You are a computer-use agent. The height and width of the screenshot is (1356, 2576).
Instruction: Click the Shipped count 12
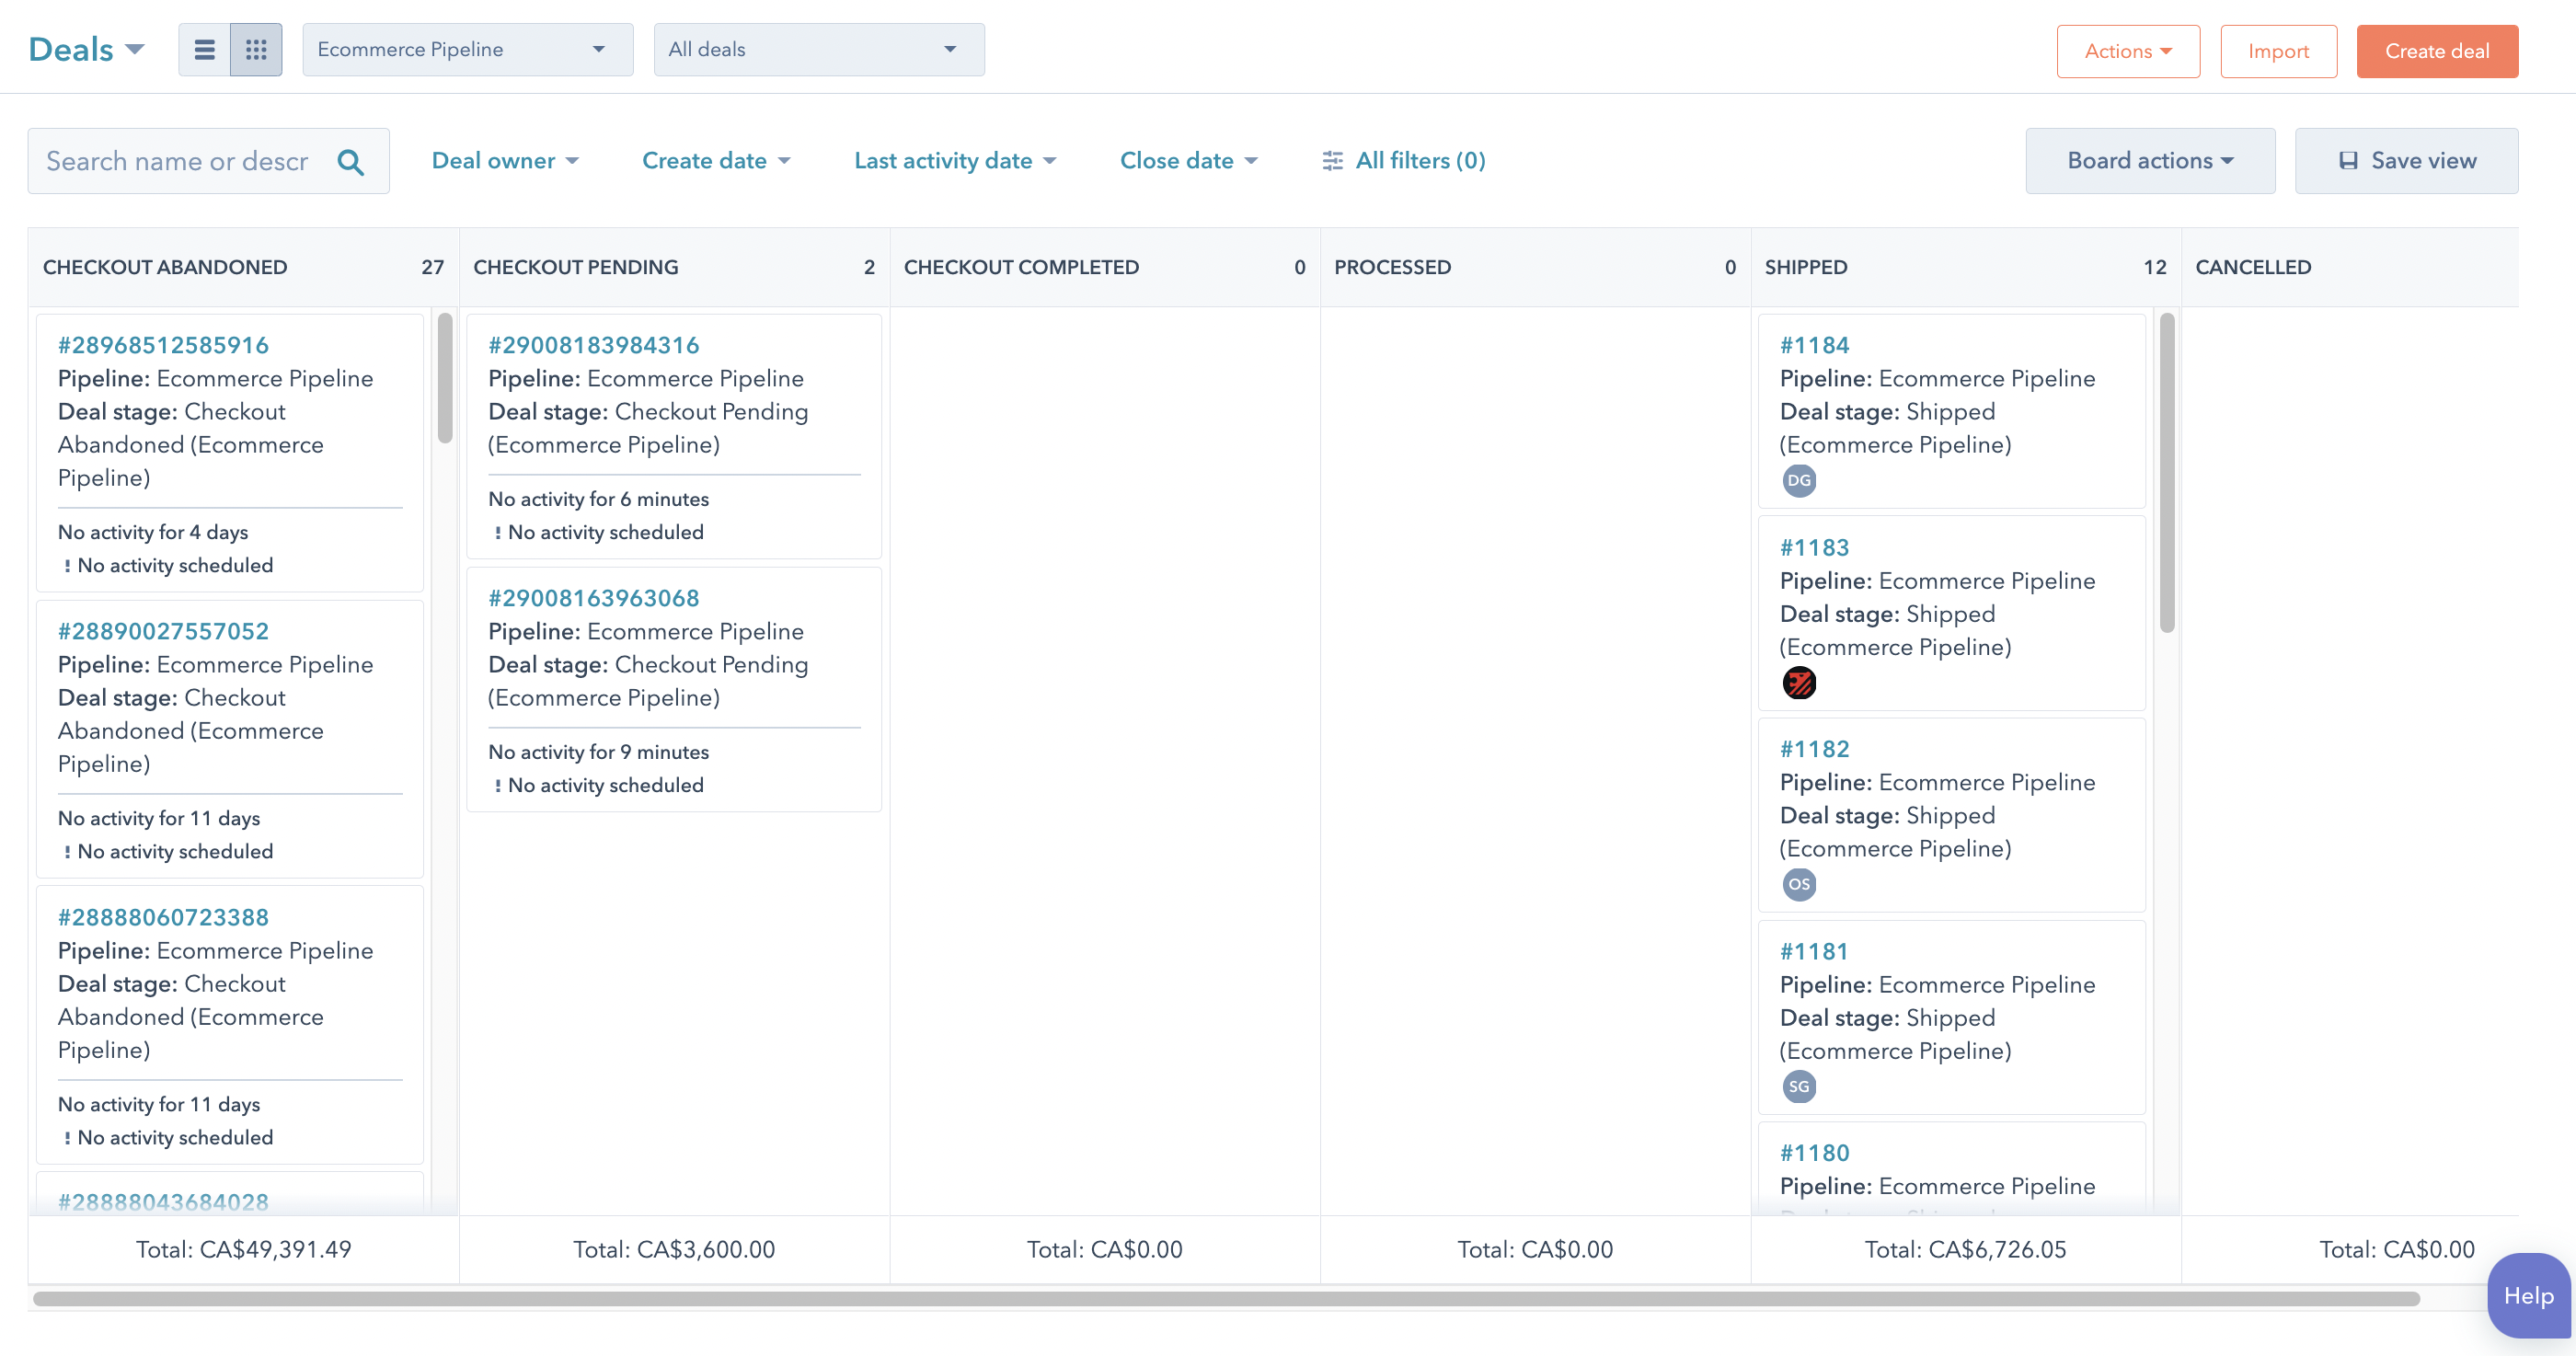2154,267
